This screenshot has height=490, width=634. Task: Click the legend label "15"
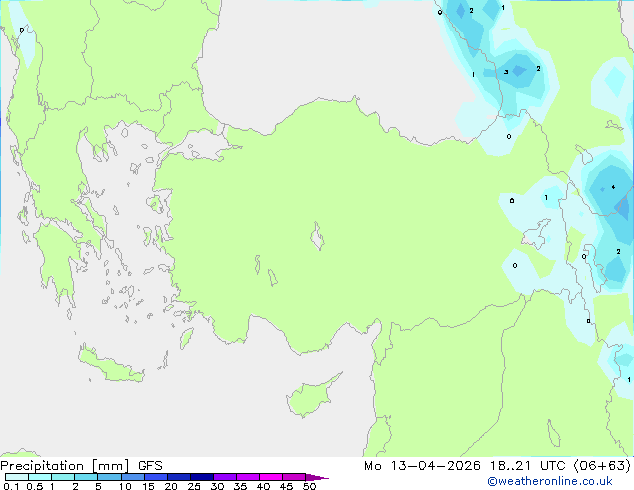(x=148, y=486)
